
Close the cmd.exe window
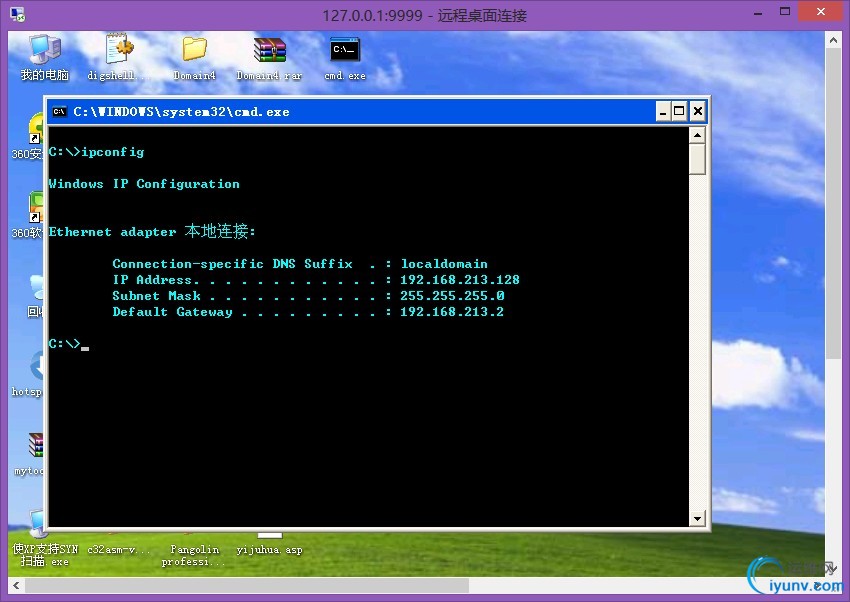pyautogui.click(x=698, y=112)
